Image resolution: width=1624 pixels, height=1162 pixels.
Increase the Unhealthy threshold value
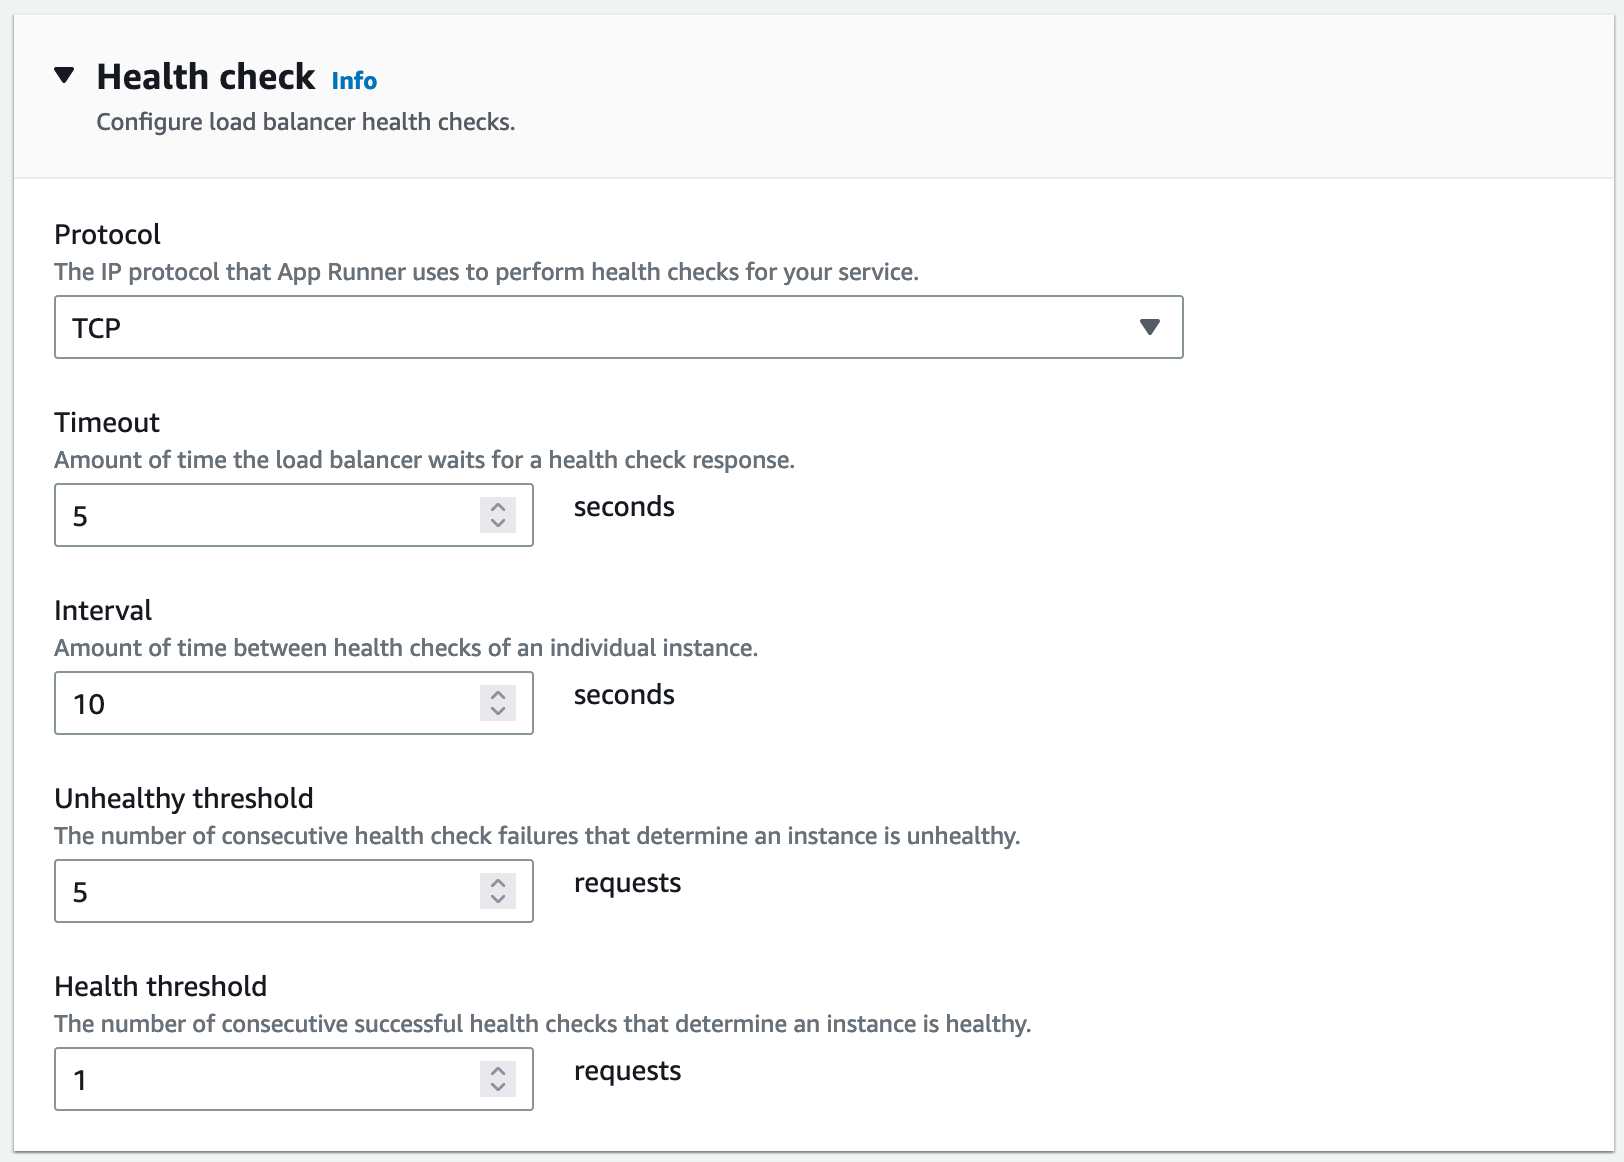[497, 882]
